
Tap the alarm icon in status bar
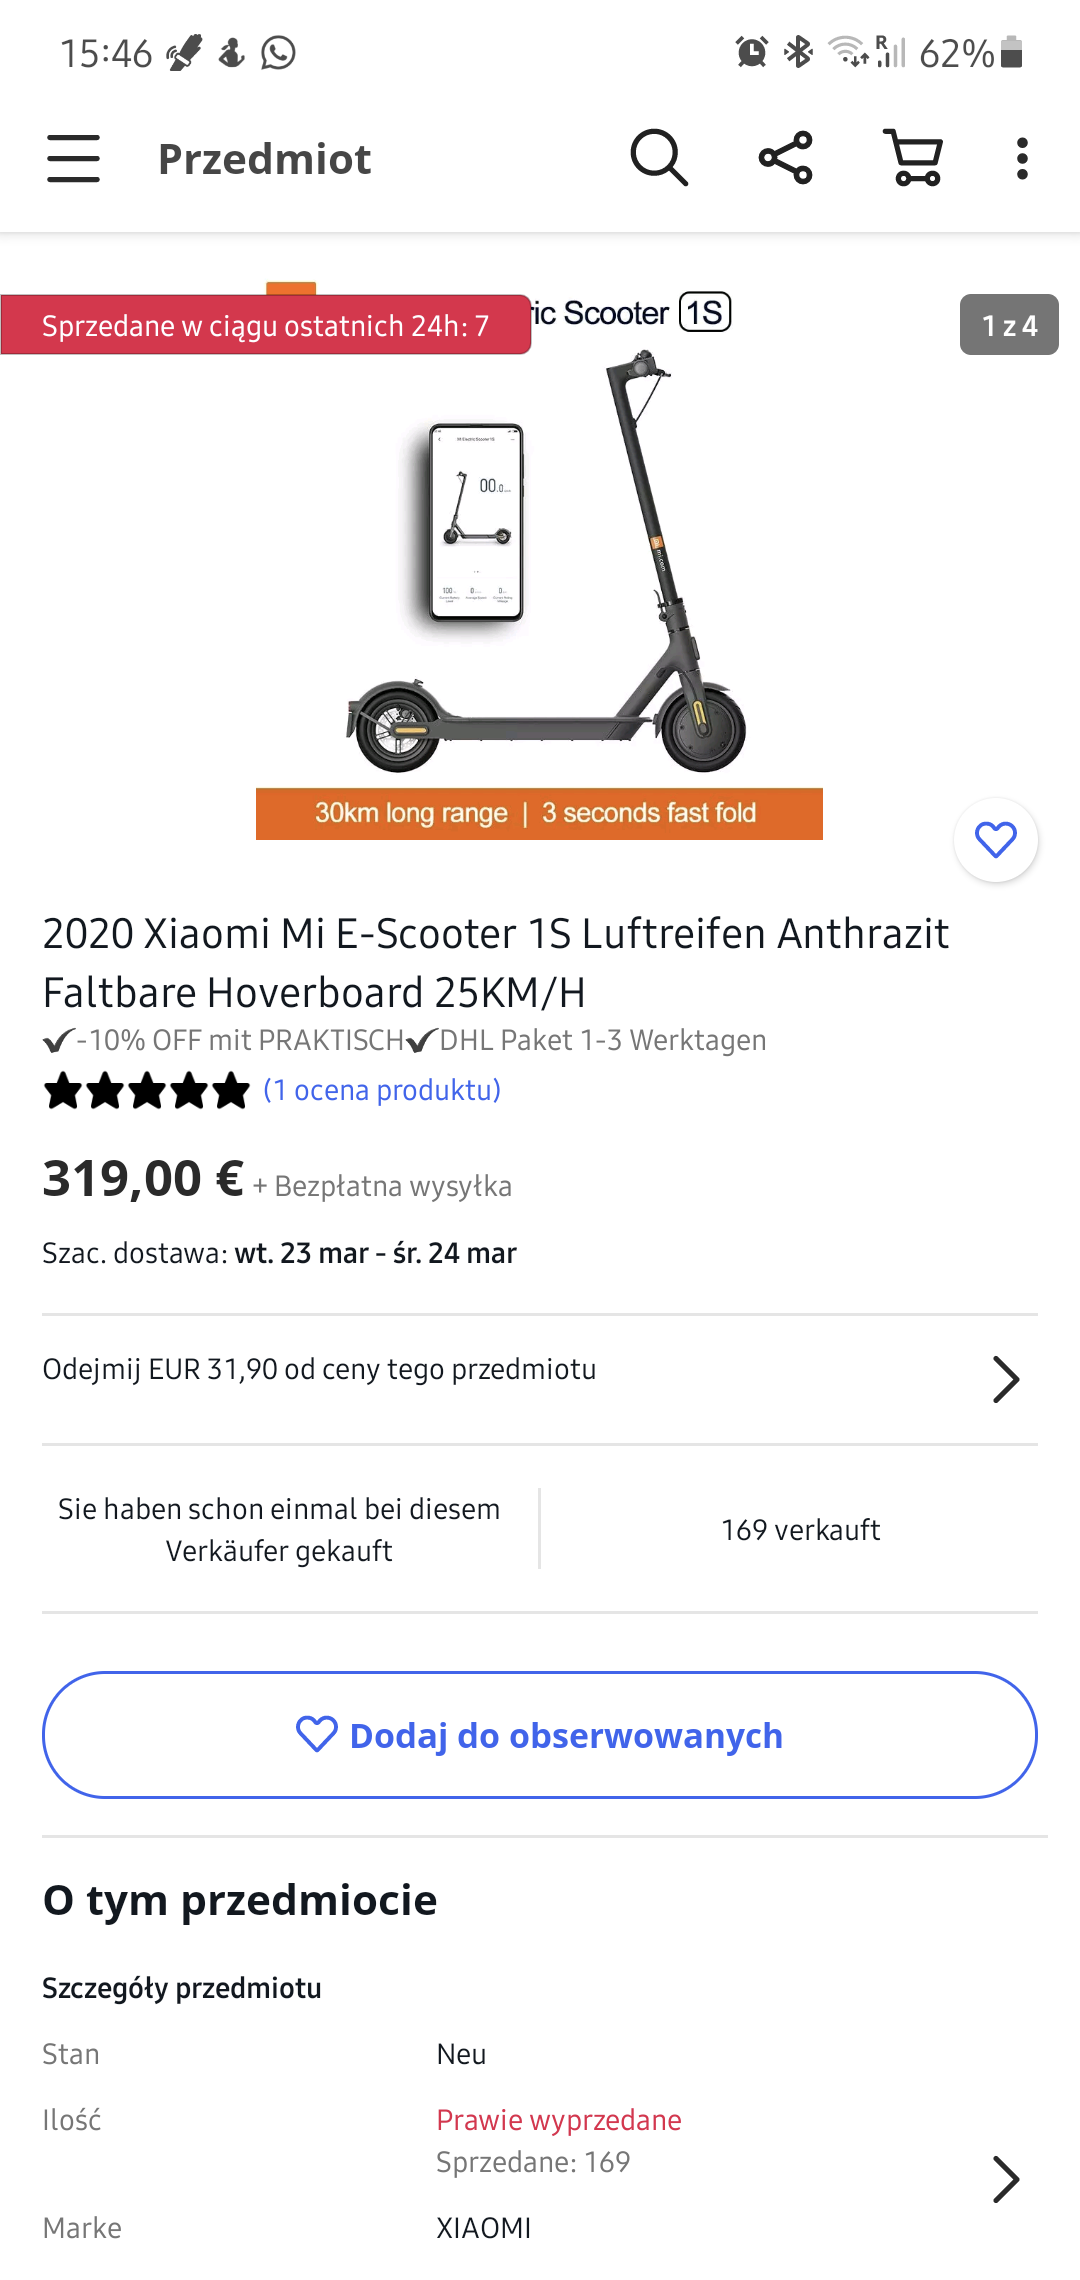(x=751, y=52)
